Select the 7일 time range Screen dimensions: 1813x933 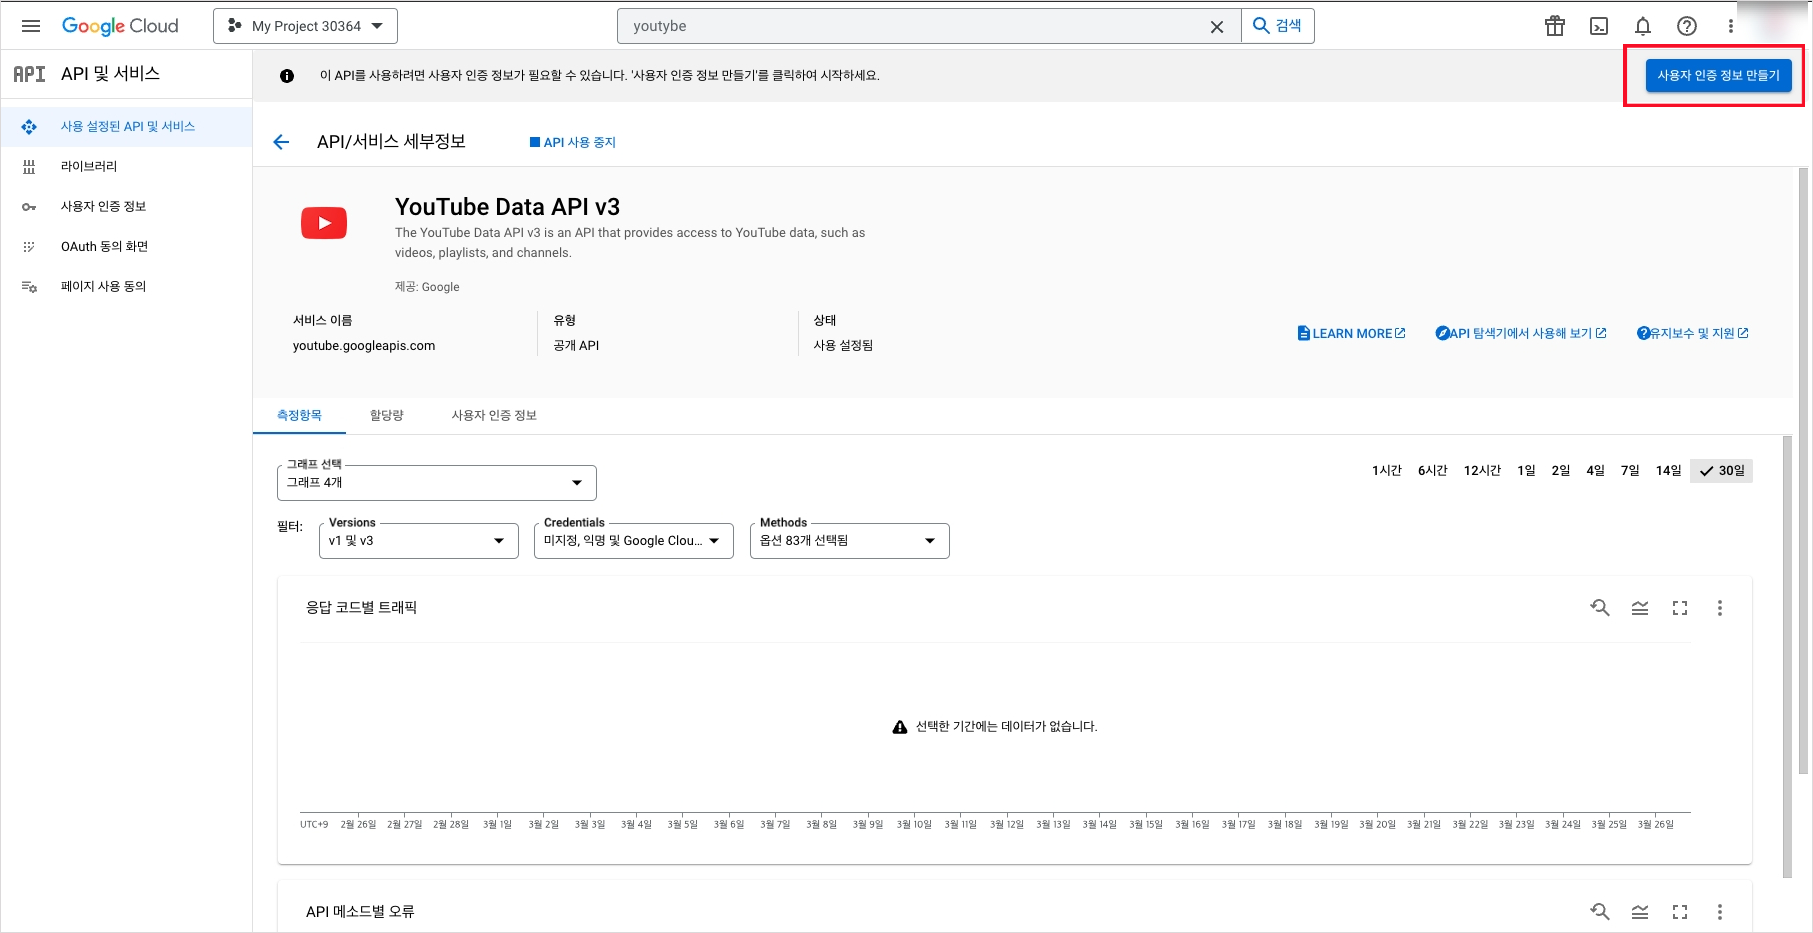pyautogui.click(x=1630, y=471)
